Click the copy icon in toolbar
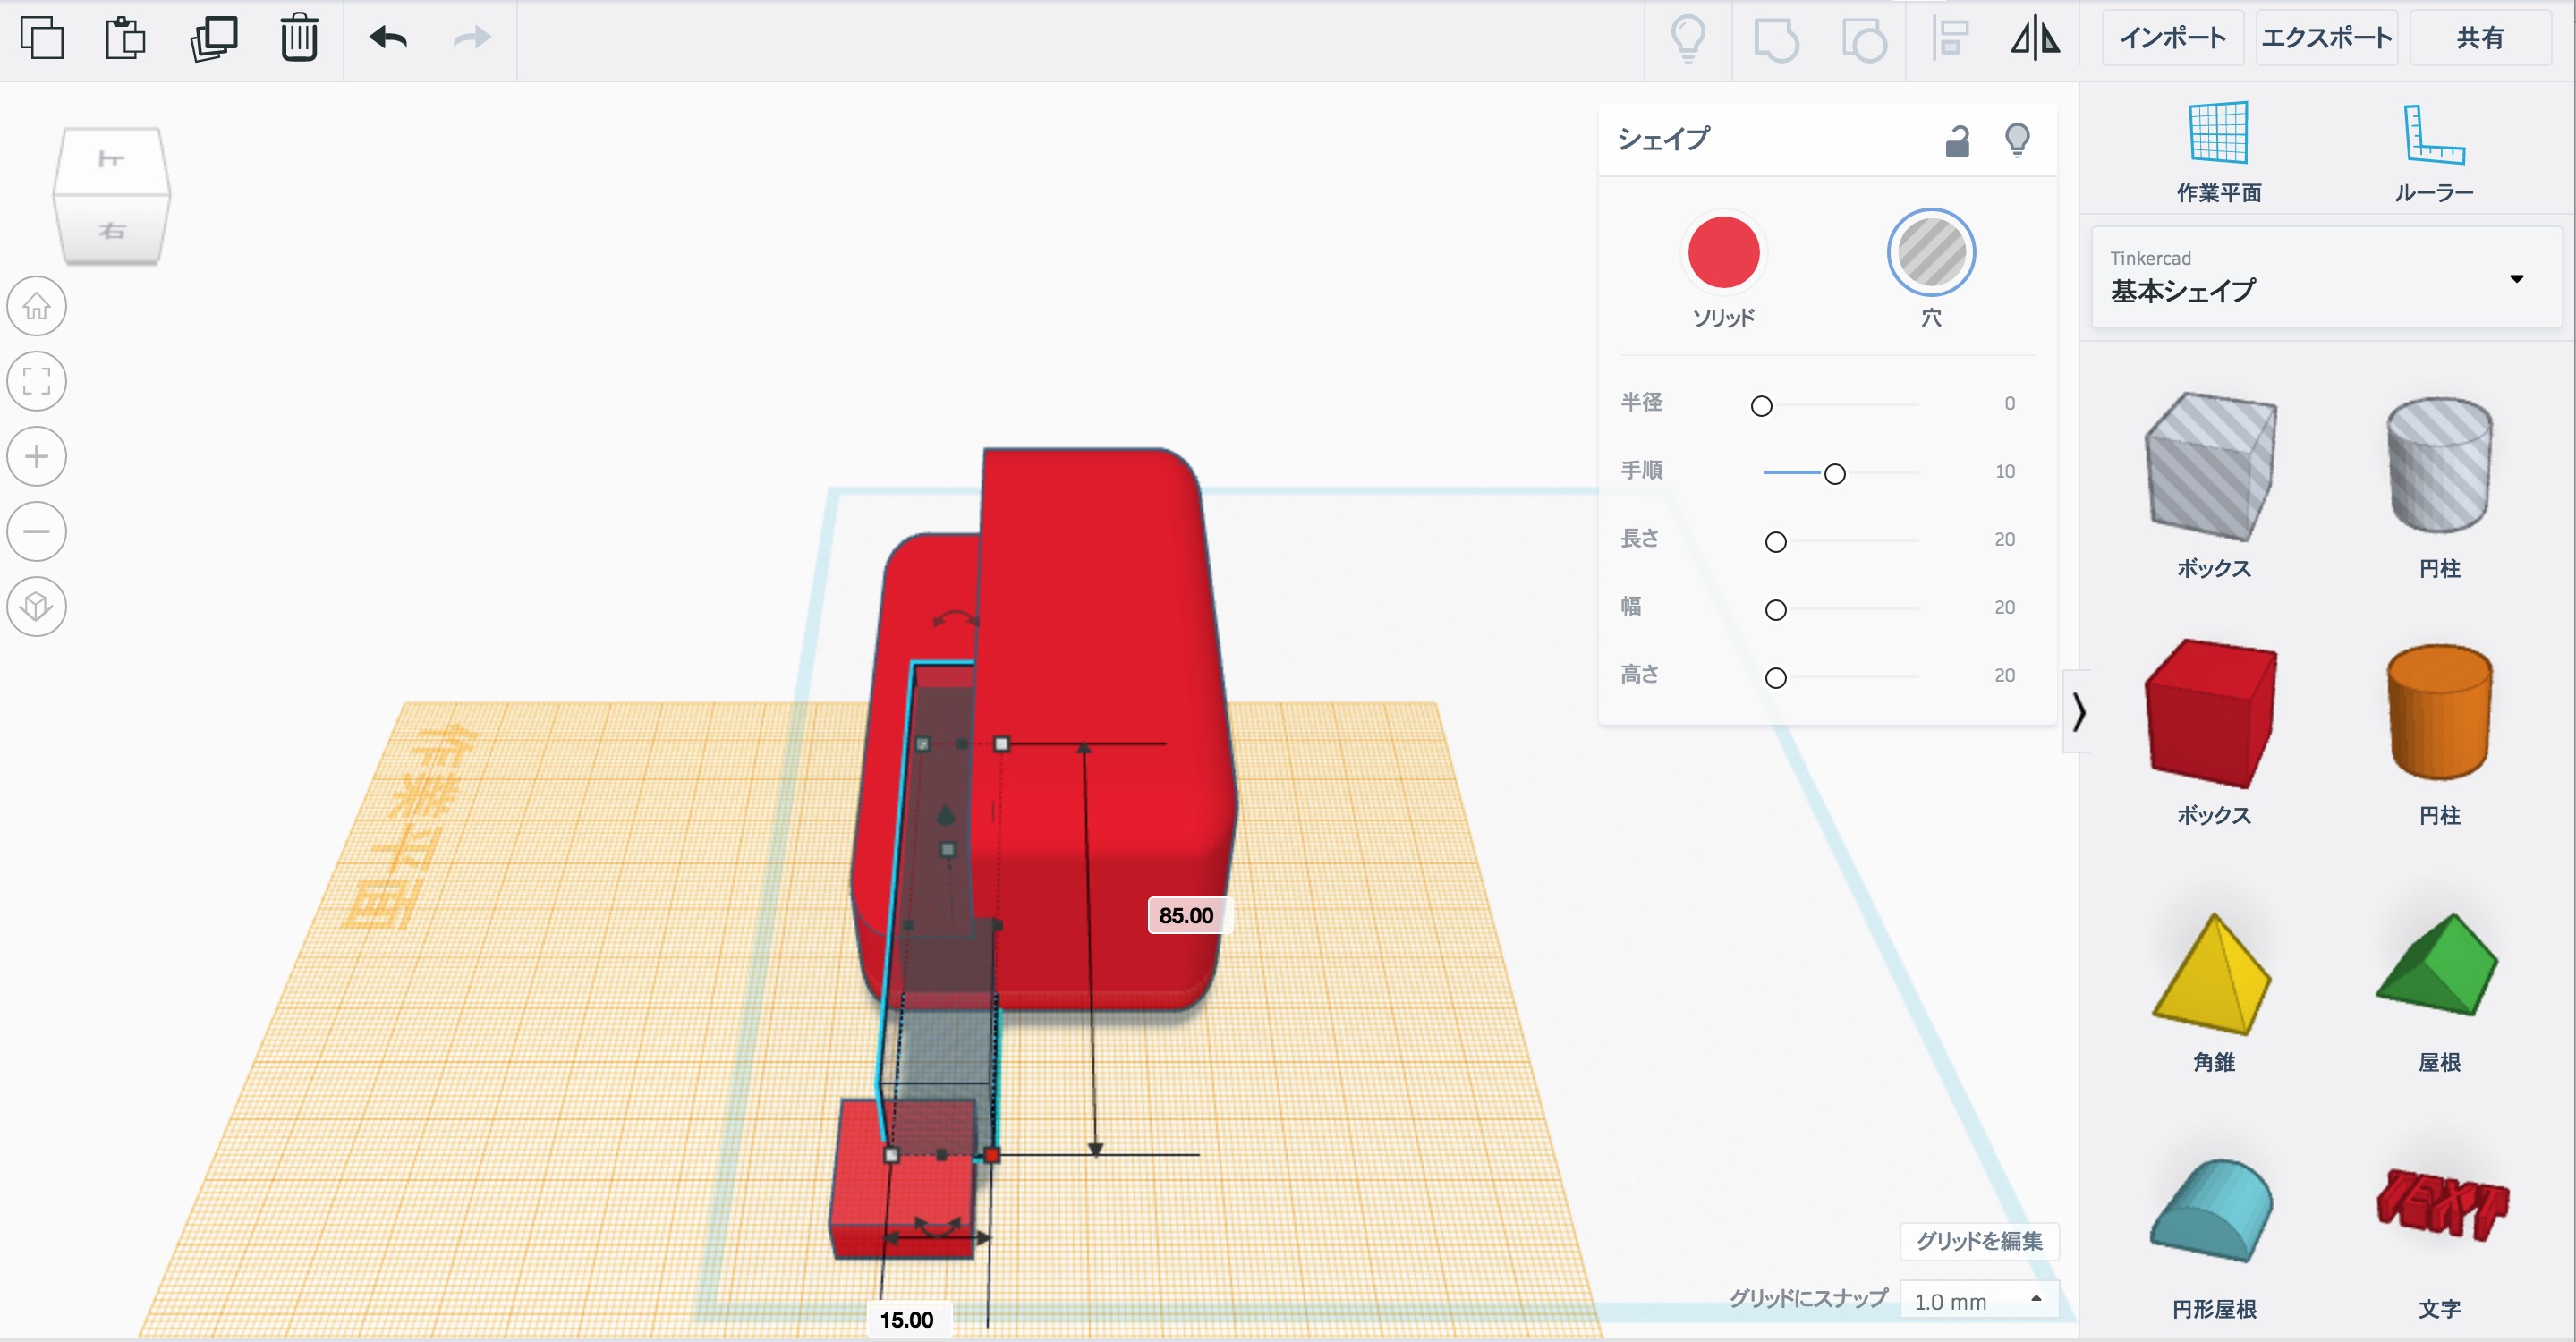Viewport: 2576px width, 1342px height. [41, 38]
